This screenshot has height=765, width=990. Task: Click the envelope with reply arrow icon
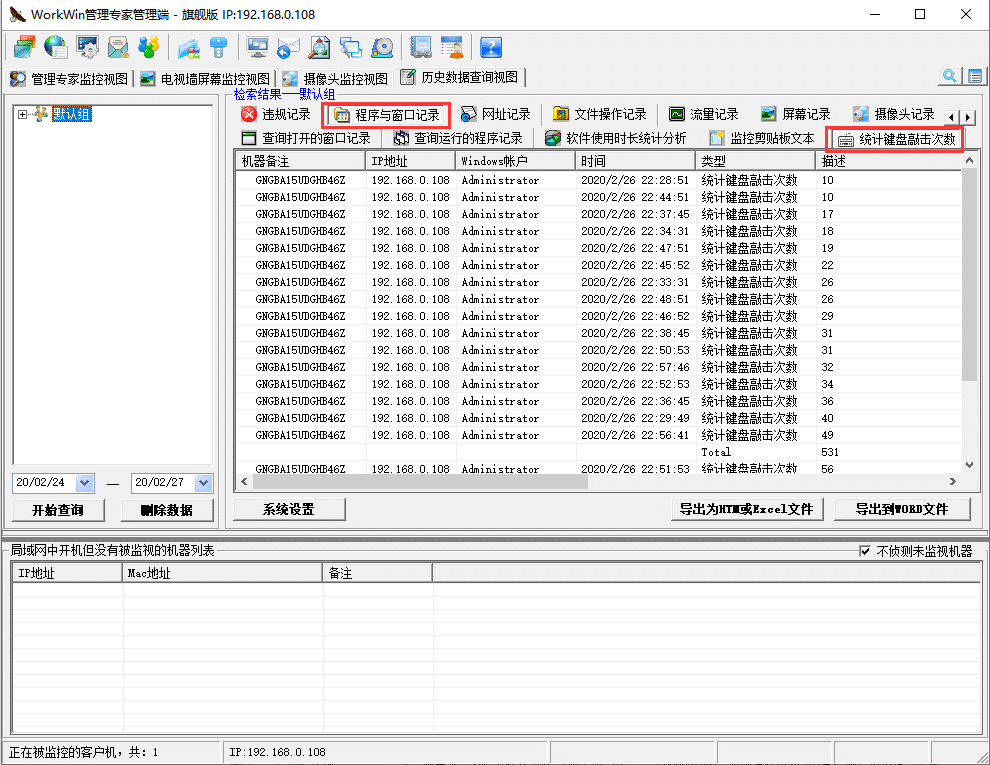[288, 47]
